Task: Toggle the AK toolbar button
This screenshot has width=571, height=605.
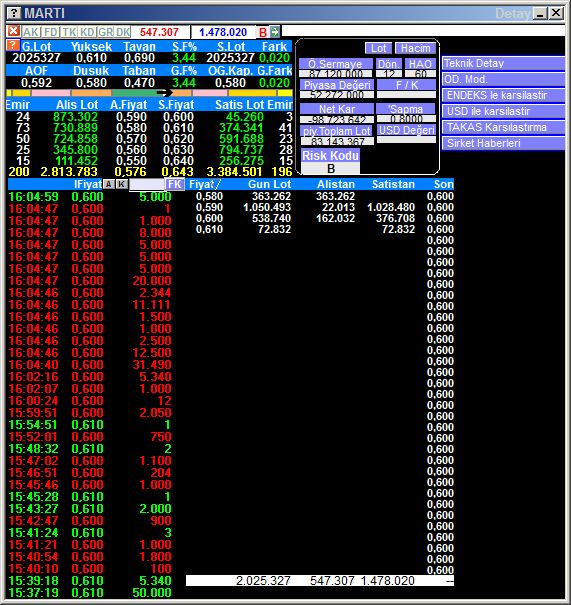Action: point(31,32)
